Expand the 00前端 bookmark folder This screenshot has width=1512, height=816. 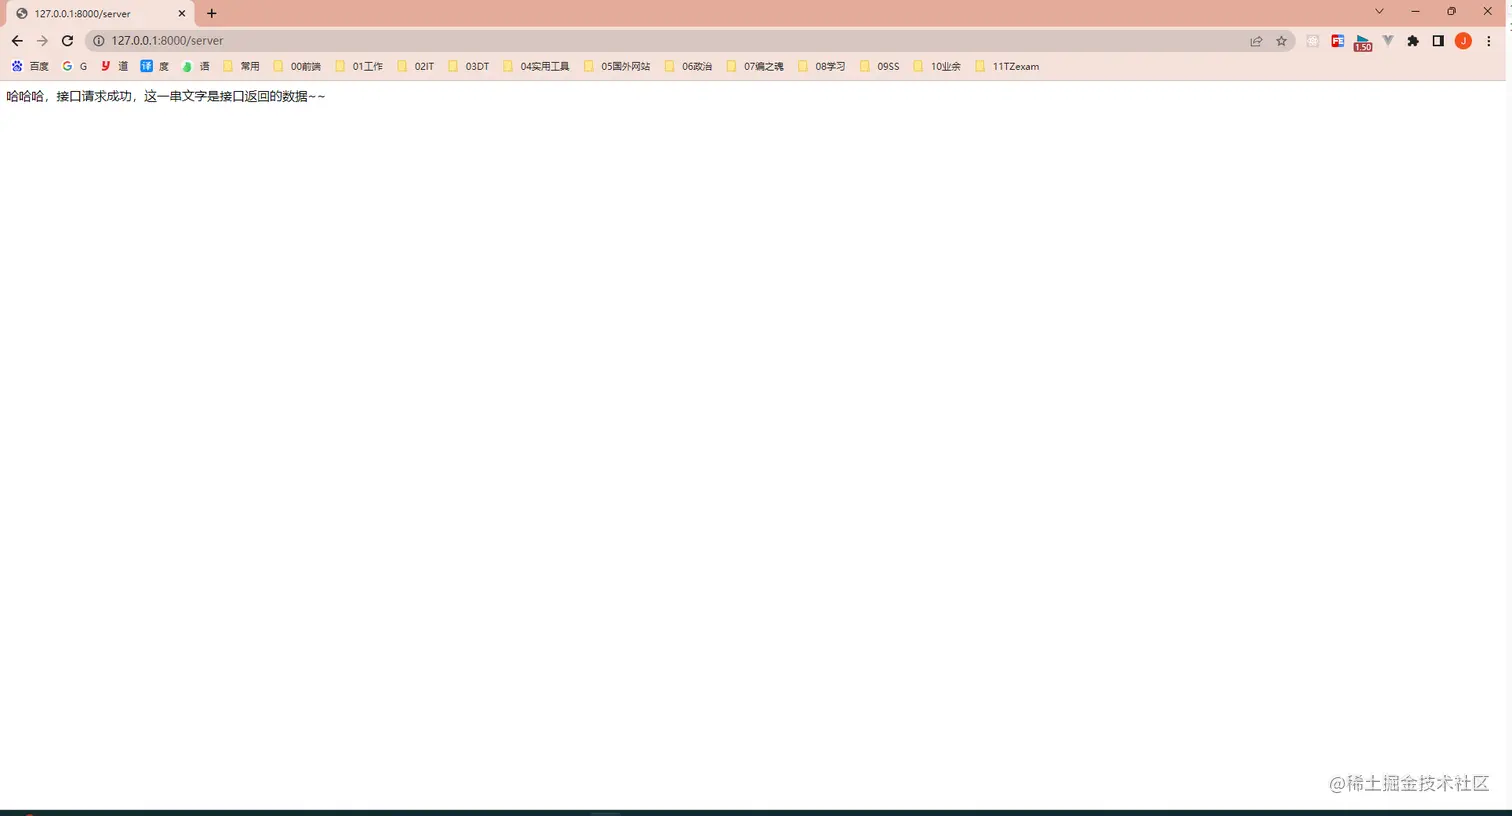point(297,66)
